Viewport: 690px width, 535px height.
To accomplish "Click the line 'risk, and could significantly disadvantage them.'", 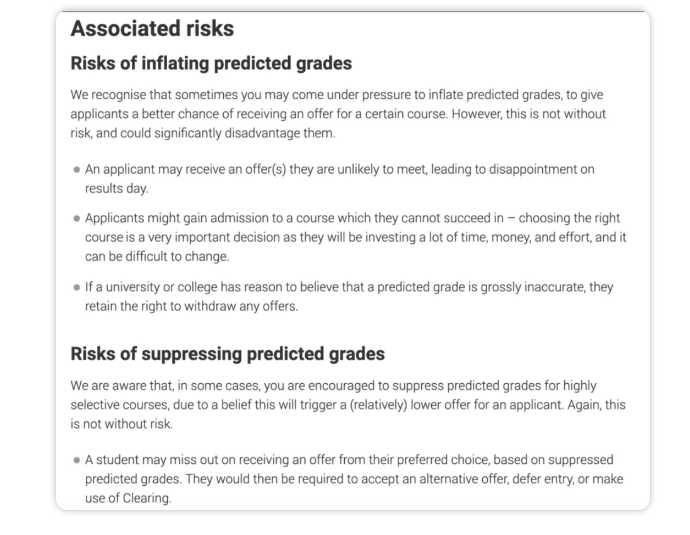I will pos(203,133).
